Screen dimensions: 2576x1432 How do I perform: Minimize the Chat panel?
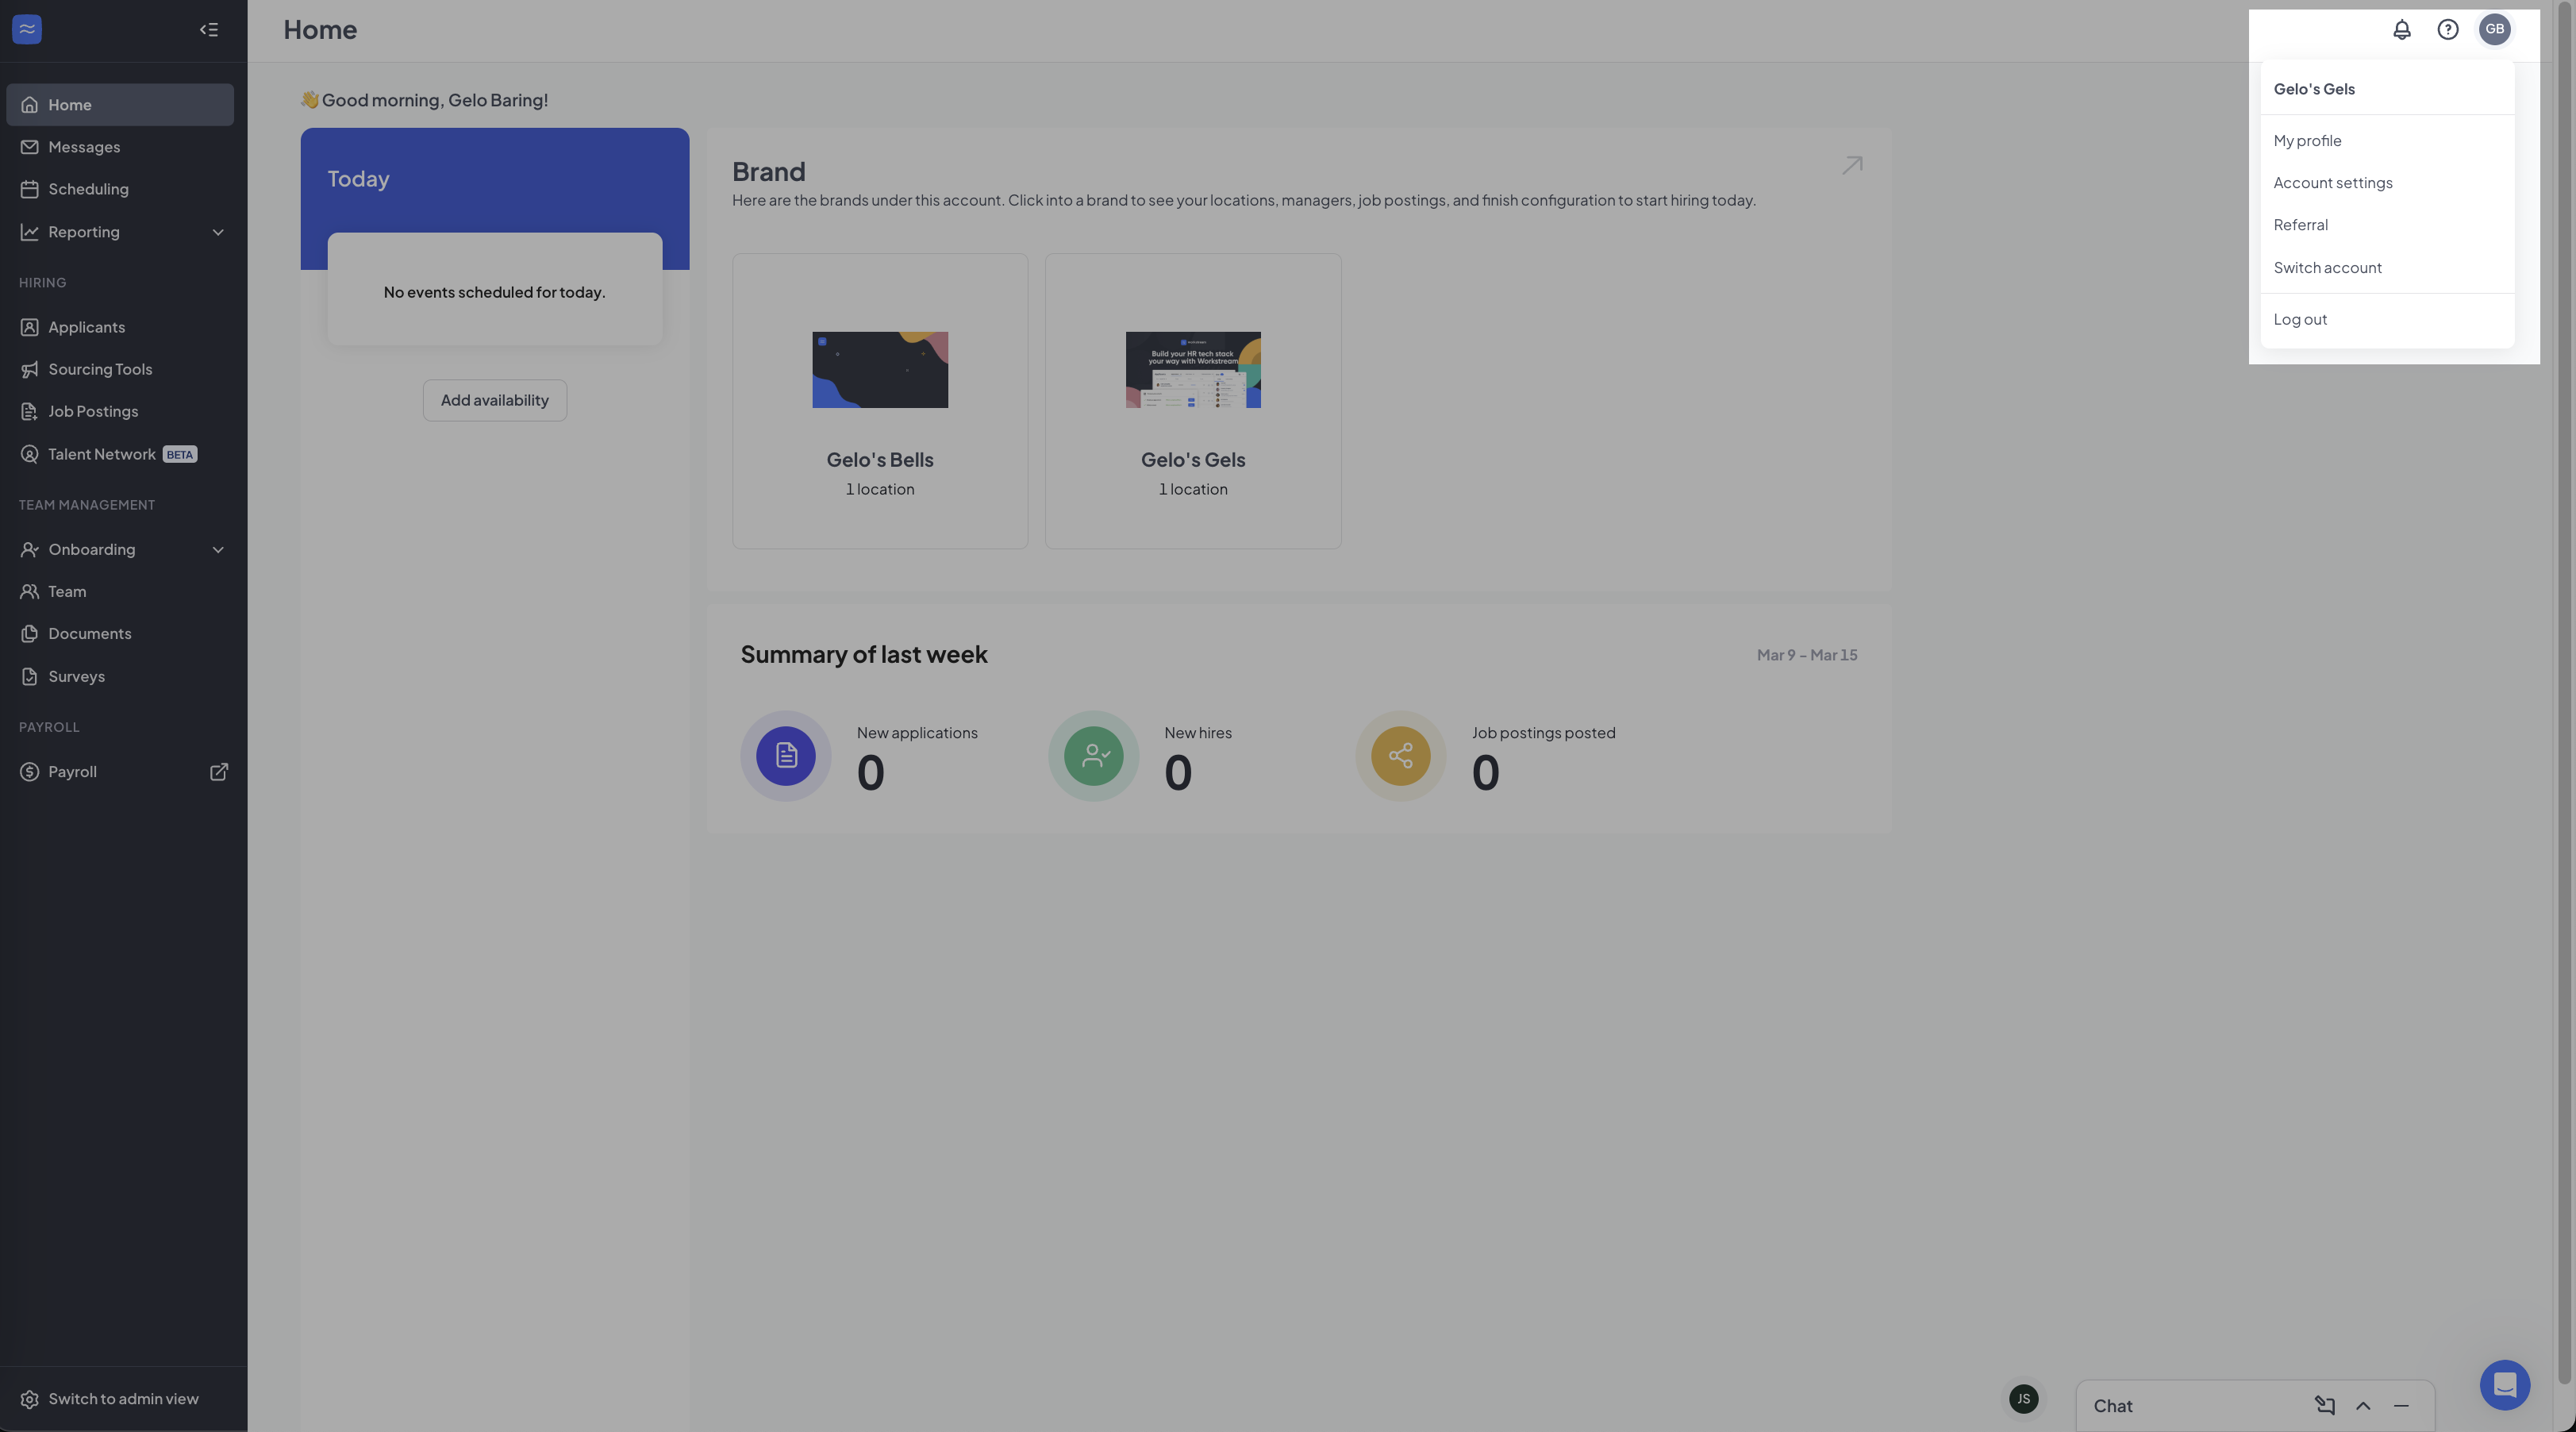[x=2401, y=1405]
